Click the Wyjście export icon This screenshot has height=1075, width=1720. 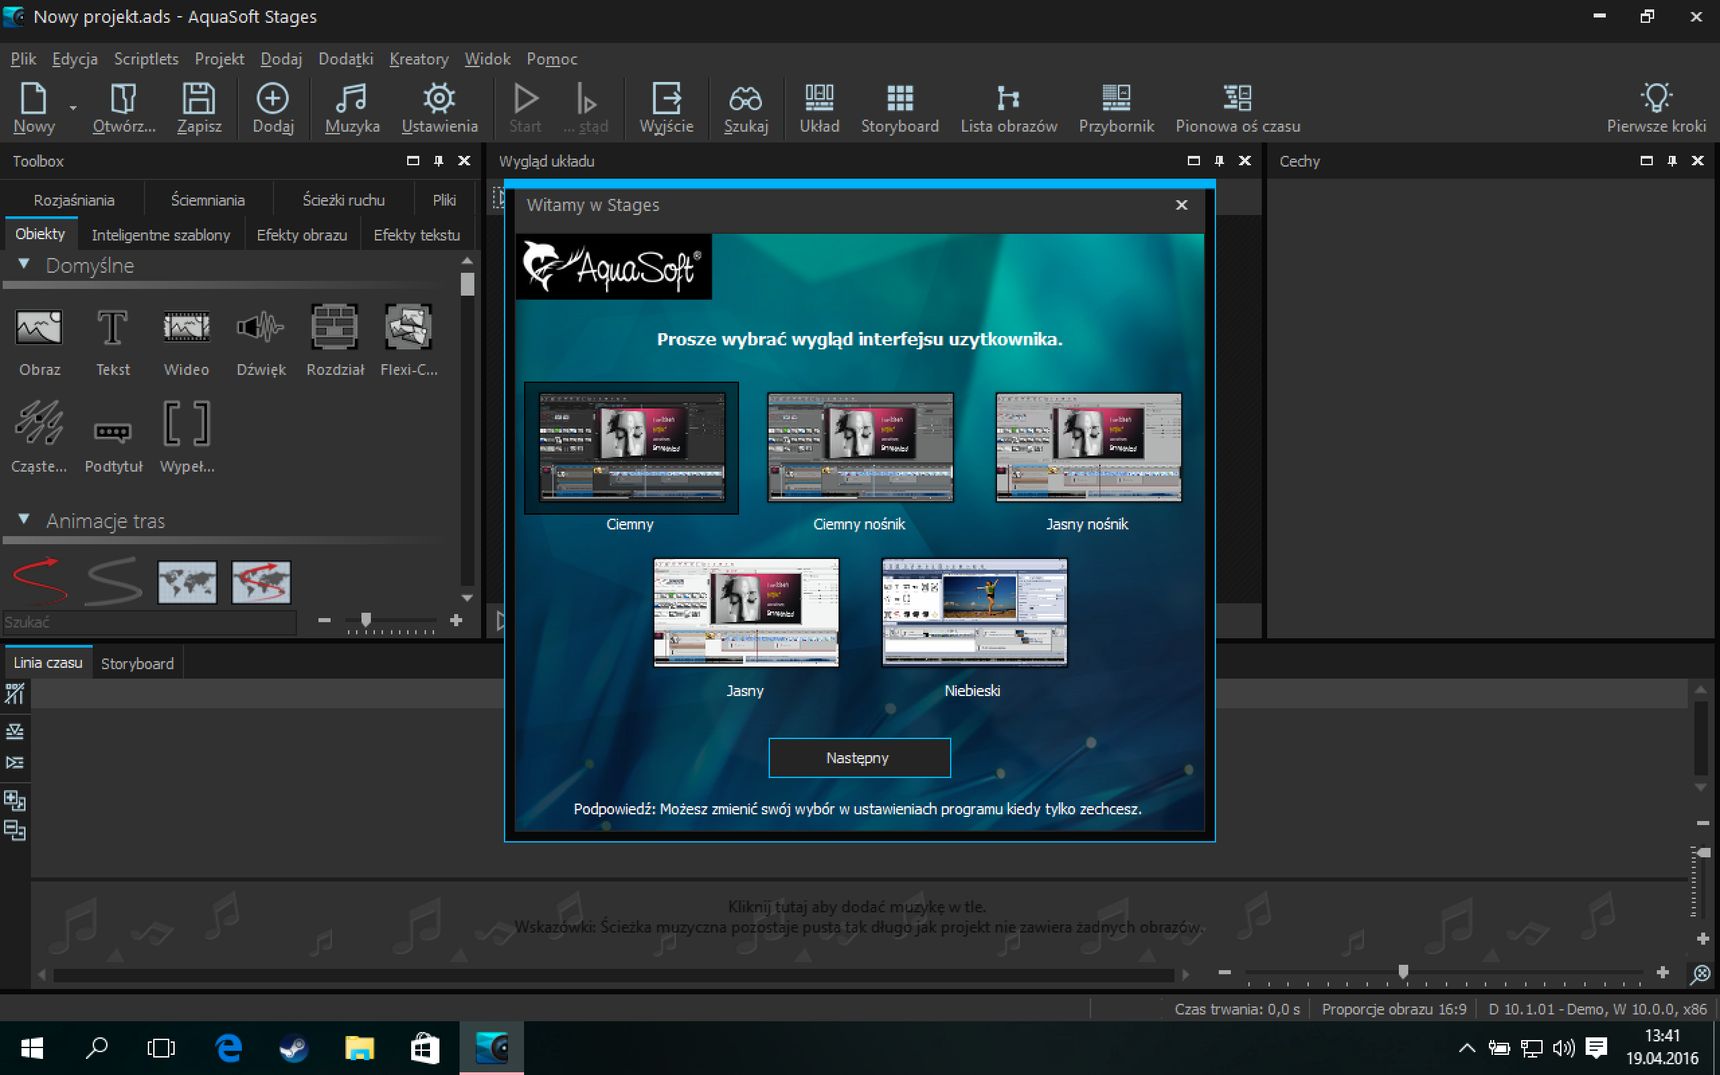tap(666, 107)
